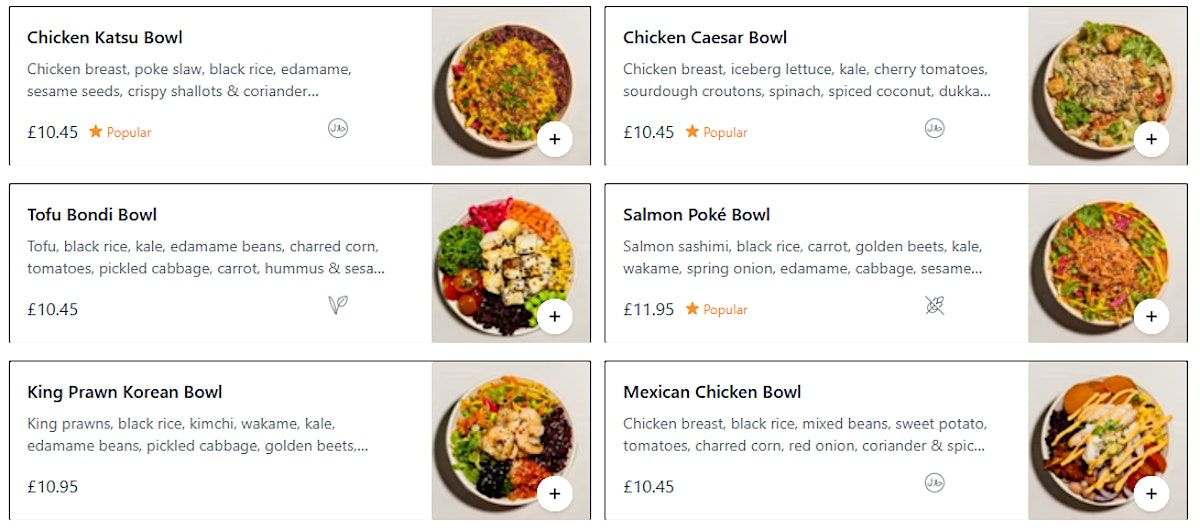Image resolution: width=1200 pixels, height=530 pixels.
Task: Click halal icon on Chicken Caesar Bowl
Action: coord(934,128)
